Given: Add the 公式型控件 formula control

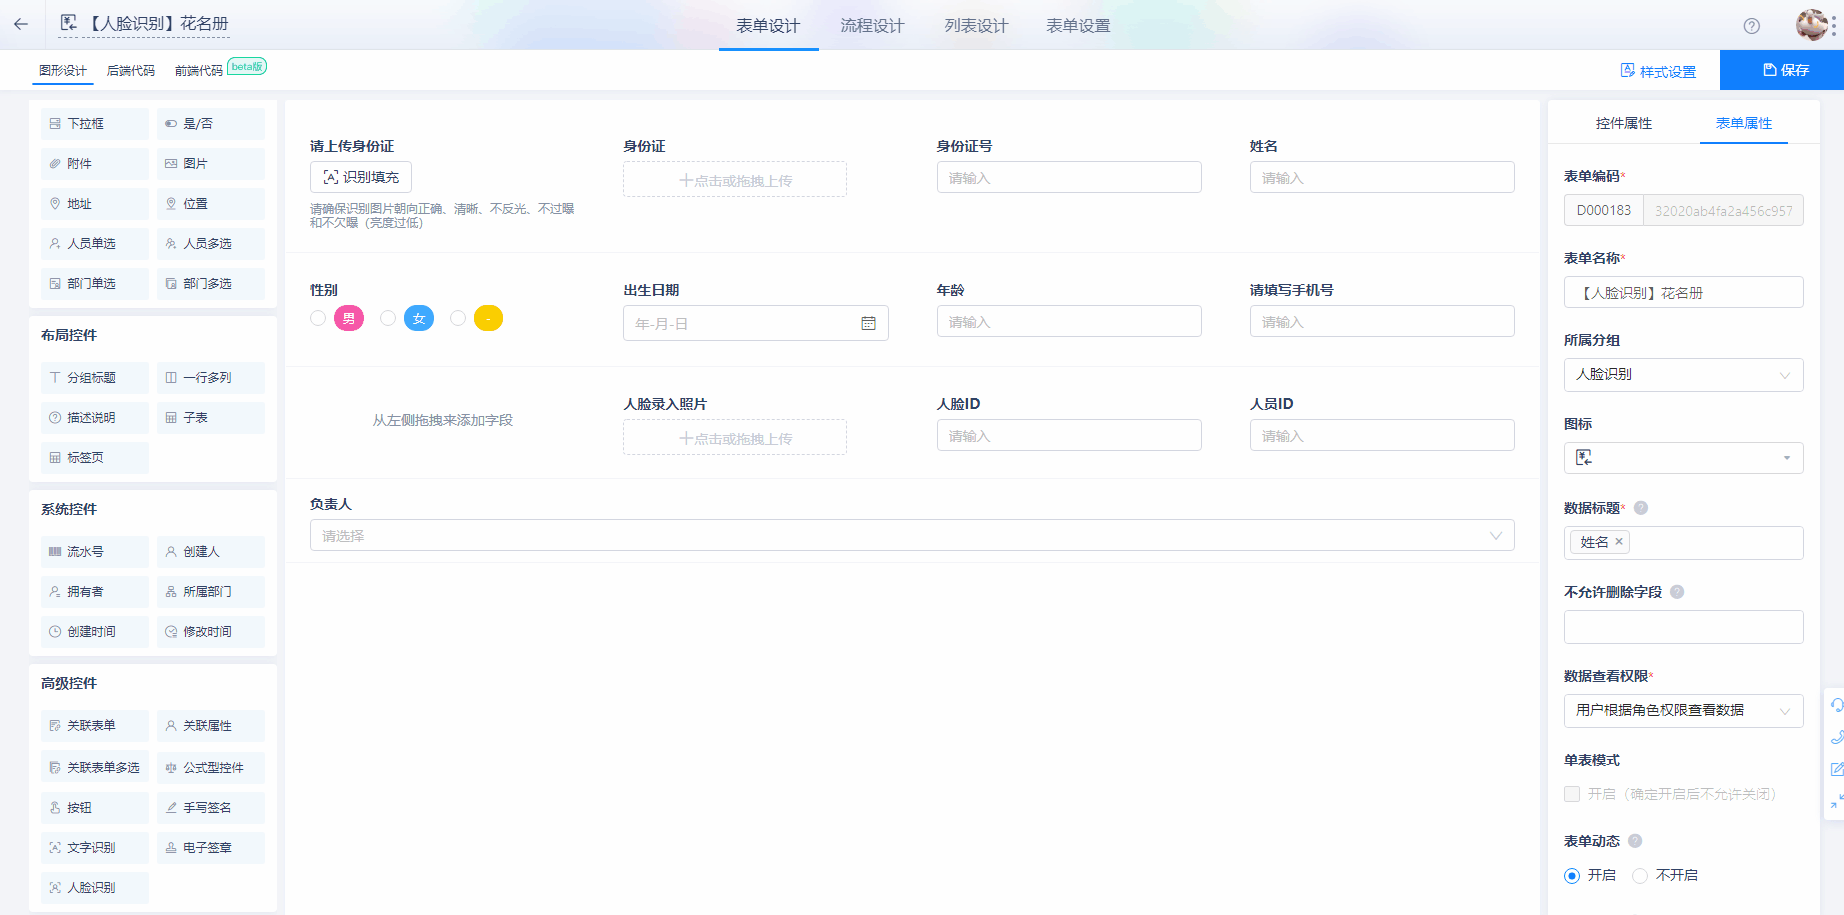Looking at the screenshot, I should [211, 768].
